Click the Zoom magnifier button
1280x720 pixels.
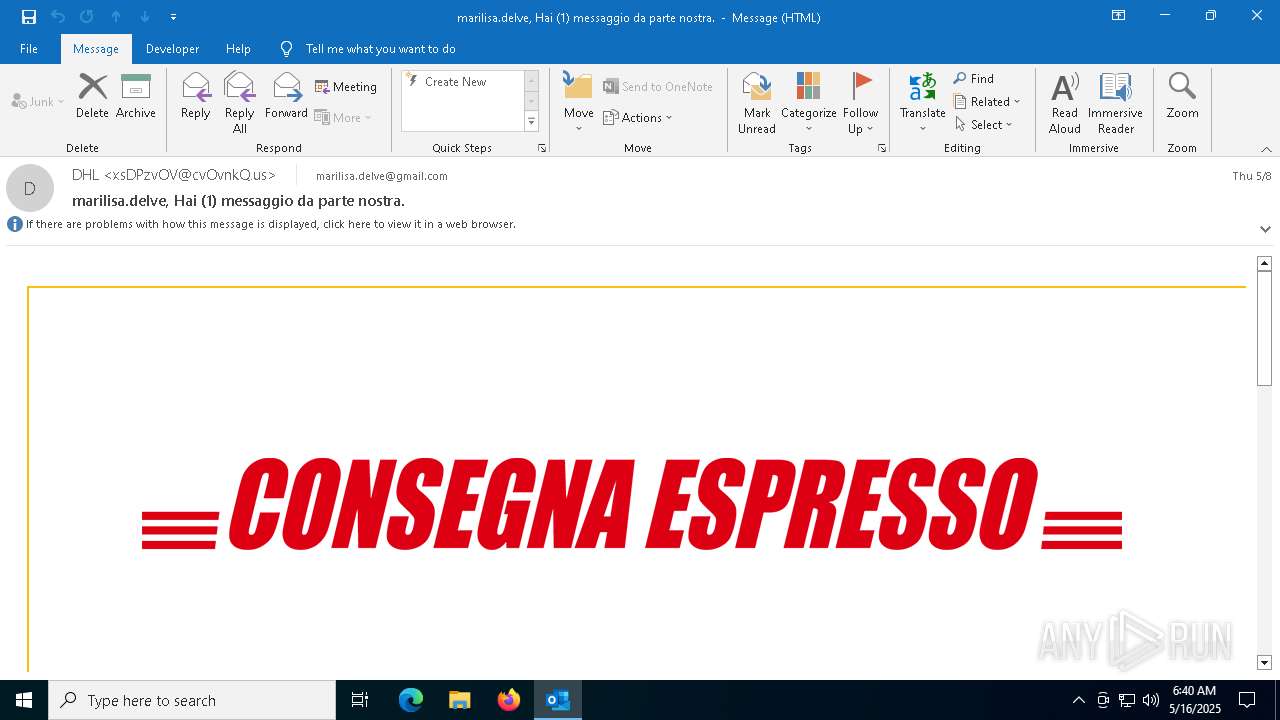click(x=1182, y=97)
